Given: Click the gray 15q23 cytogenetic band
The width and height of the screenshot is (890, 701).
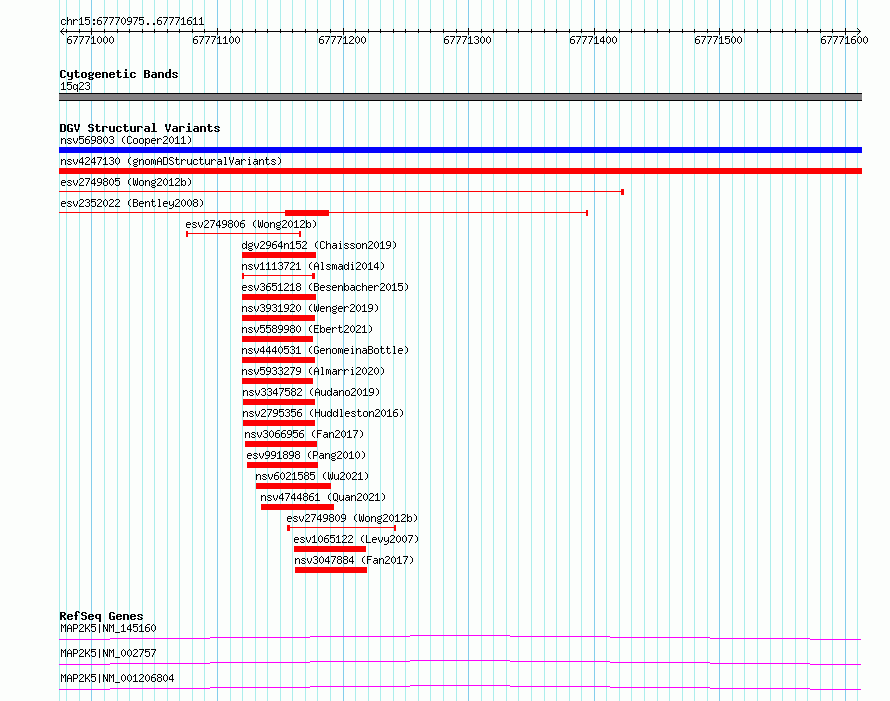Looking at the screenshot, I should point(460,97).
